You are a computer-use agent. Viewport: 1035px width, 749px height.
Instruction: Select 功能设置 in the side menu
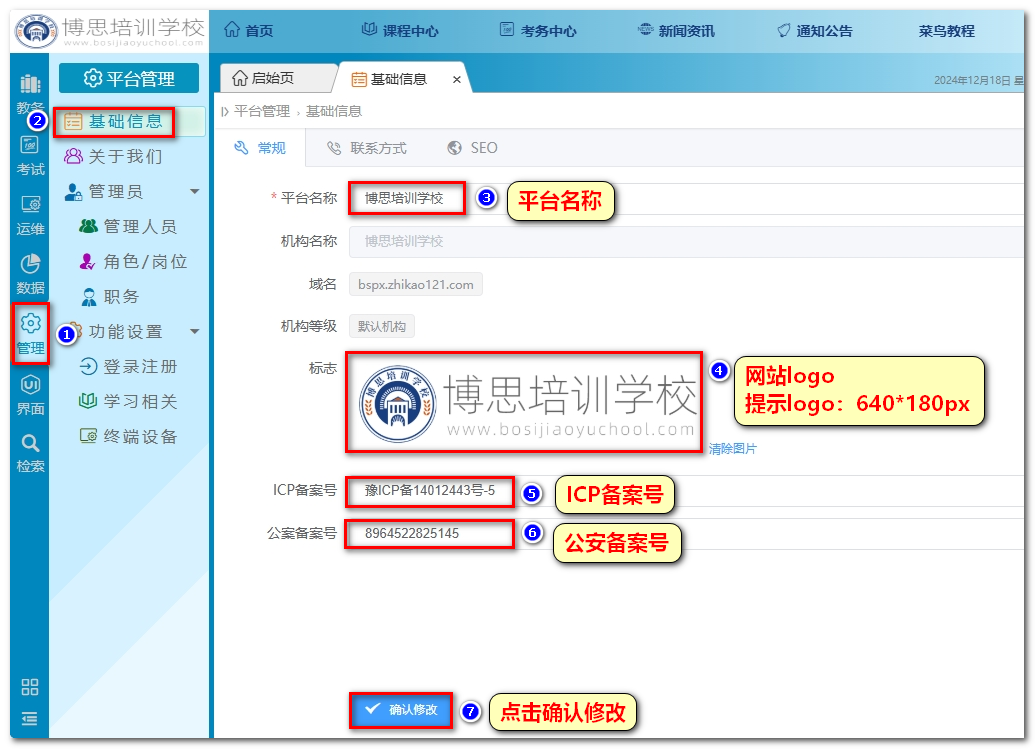click(x=116, y=331)
